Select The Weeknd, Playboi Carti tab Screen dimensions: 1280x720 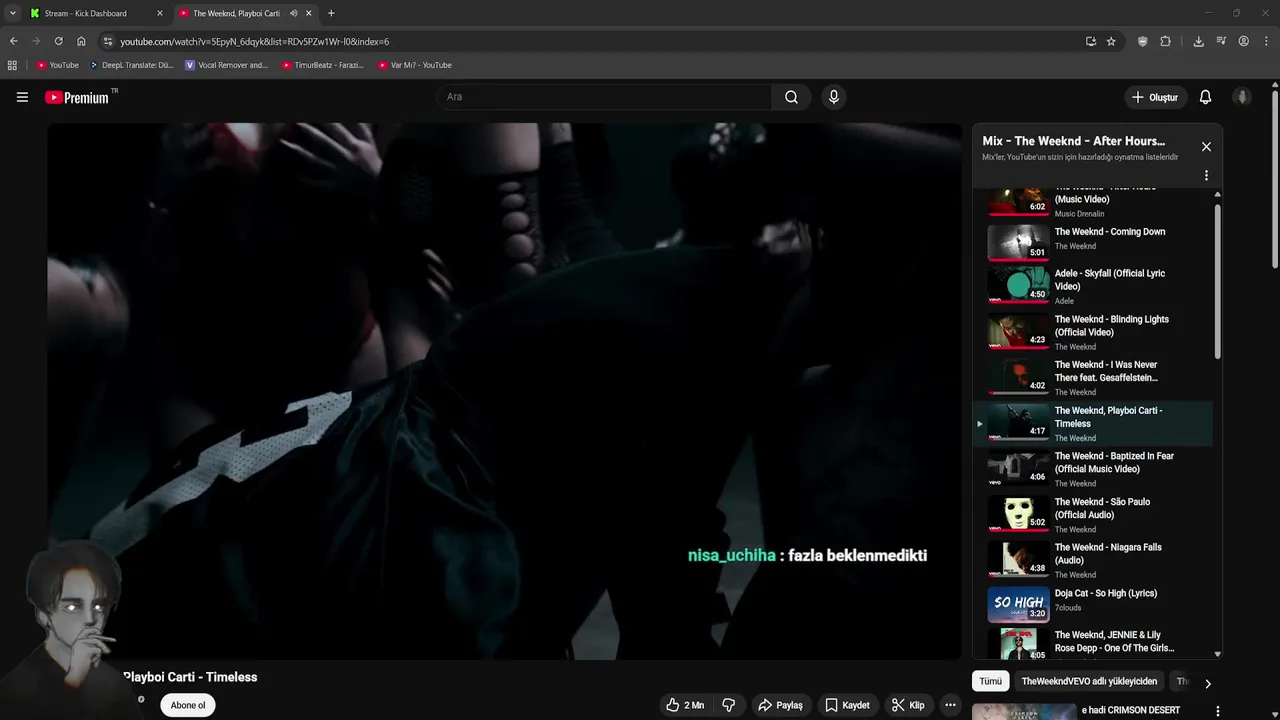(x=244, y=13)
